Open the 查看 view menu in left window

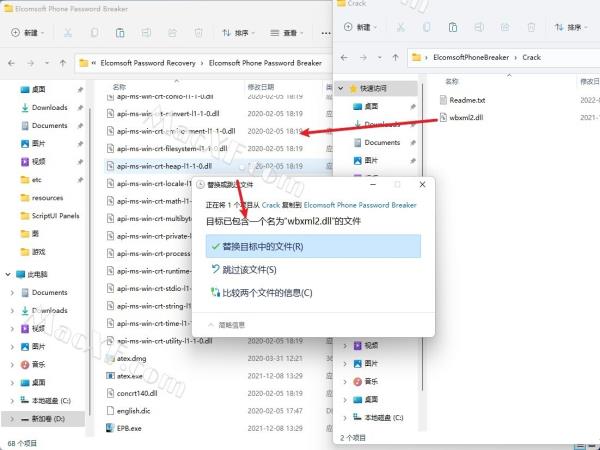coord(287,33)
